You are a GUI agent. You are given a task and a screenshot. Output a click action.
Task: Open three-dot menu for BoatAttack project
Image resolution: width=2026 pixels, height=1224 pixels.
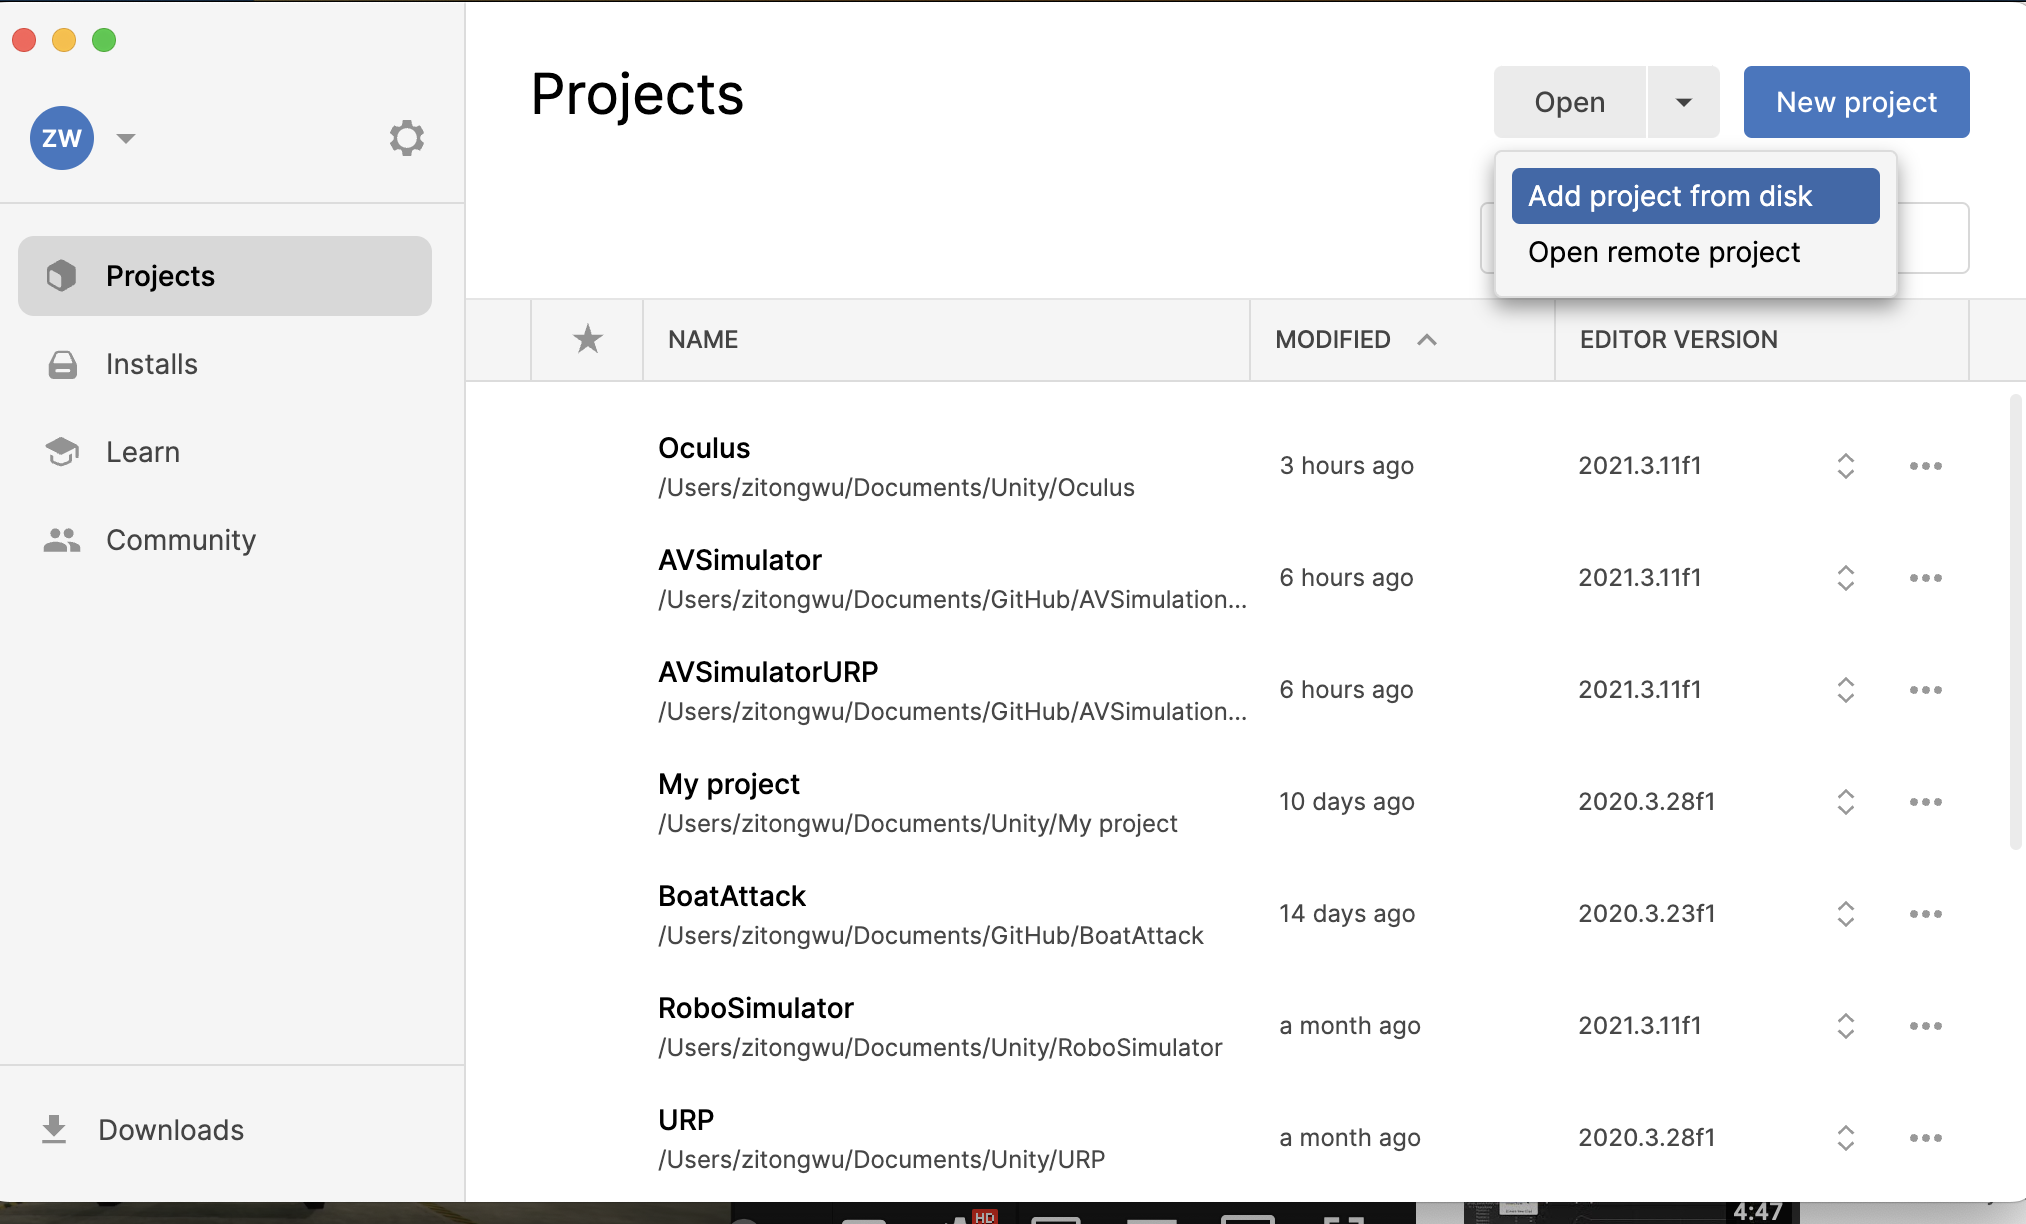(1925, 914)
